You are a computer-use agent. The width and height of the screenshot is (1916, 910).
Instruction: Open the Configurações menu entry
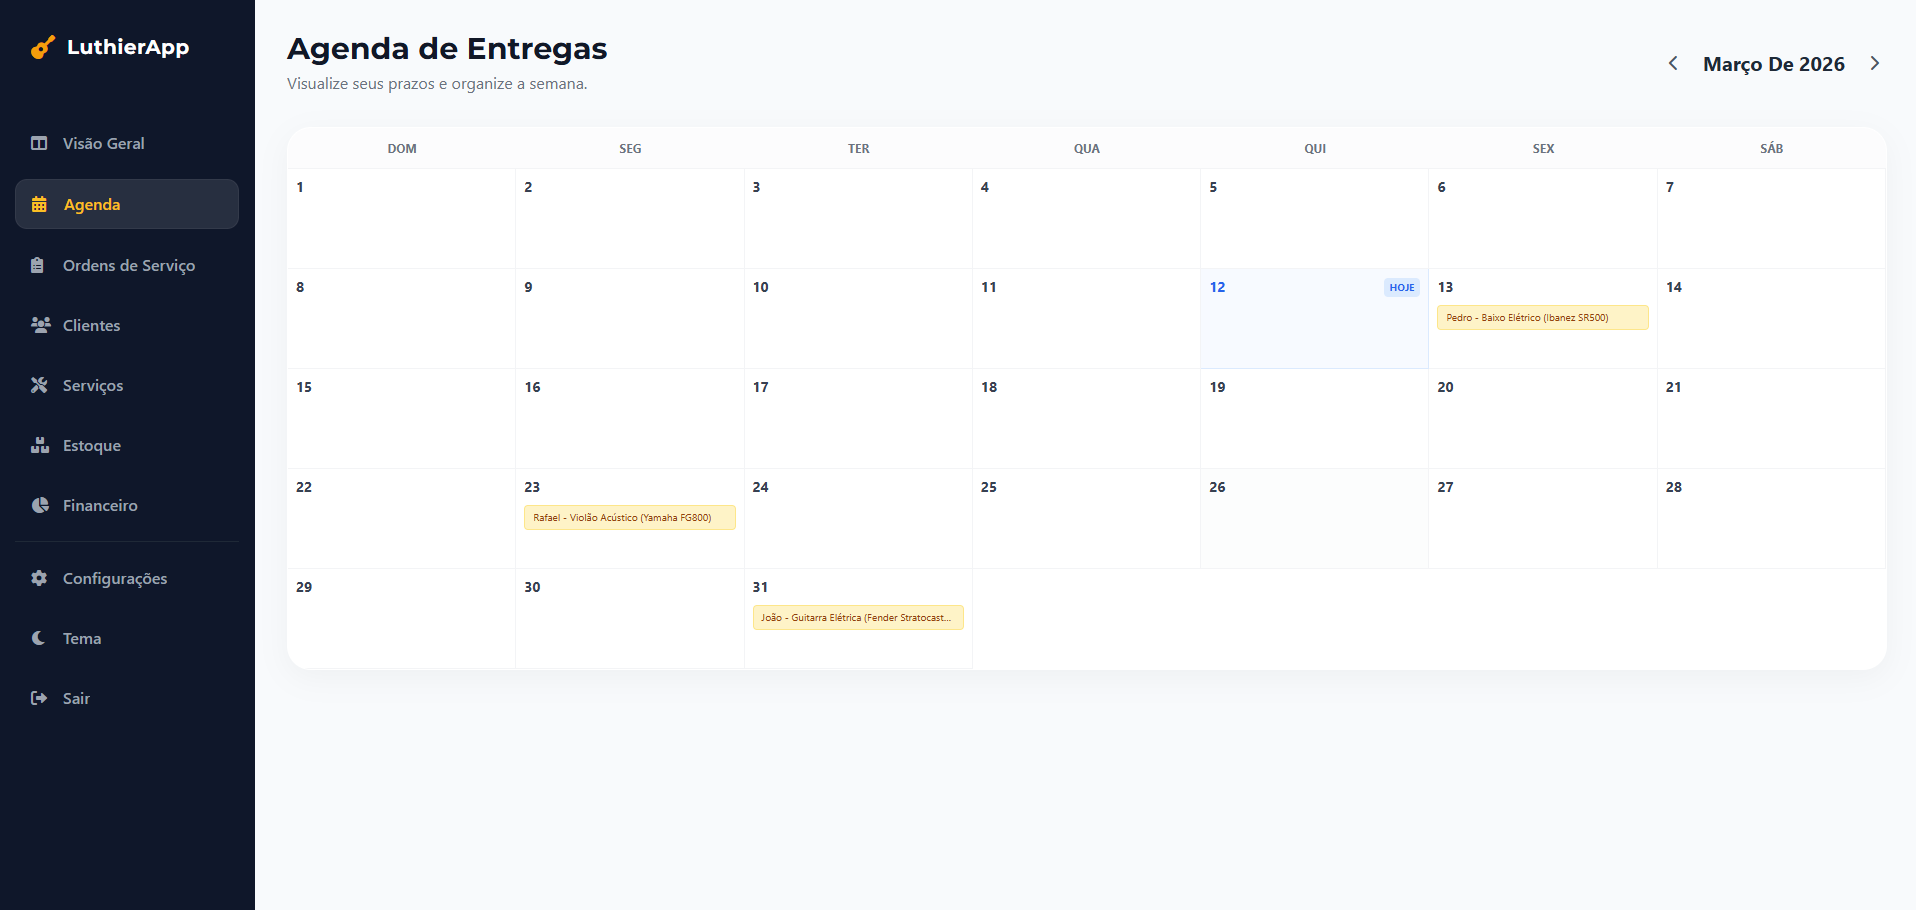pyautogui.click(x=114, y=578)
